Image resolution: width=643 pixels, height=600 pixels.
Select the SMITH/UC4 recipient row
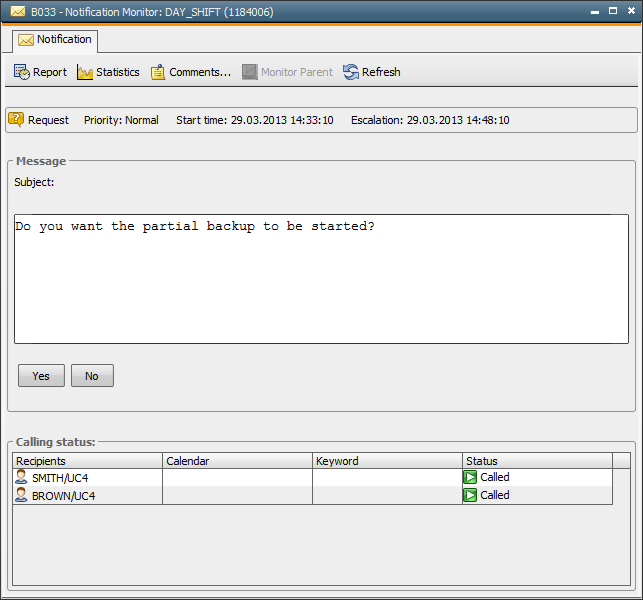coord(312,477)
